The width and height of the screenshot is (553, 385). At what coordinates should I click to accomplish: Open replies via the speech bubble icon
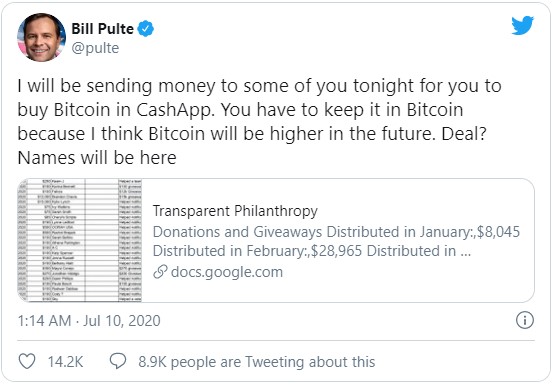118,361
